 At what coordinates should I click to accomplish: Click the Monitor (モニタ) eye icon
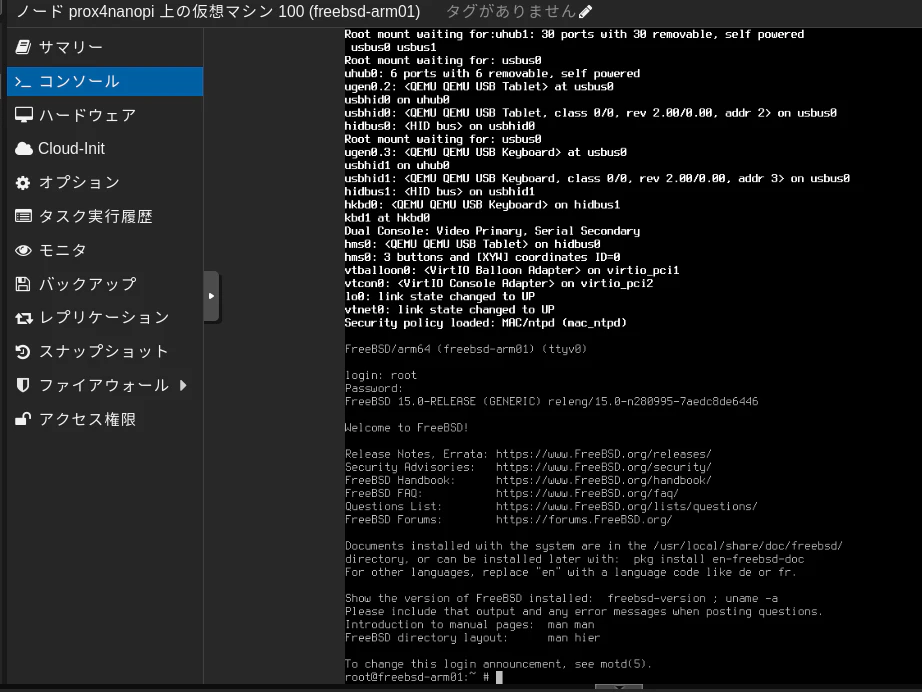(24, 250)
